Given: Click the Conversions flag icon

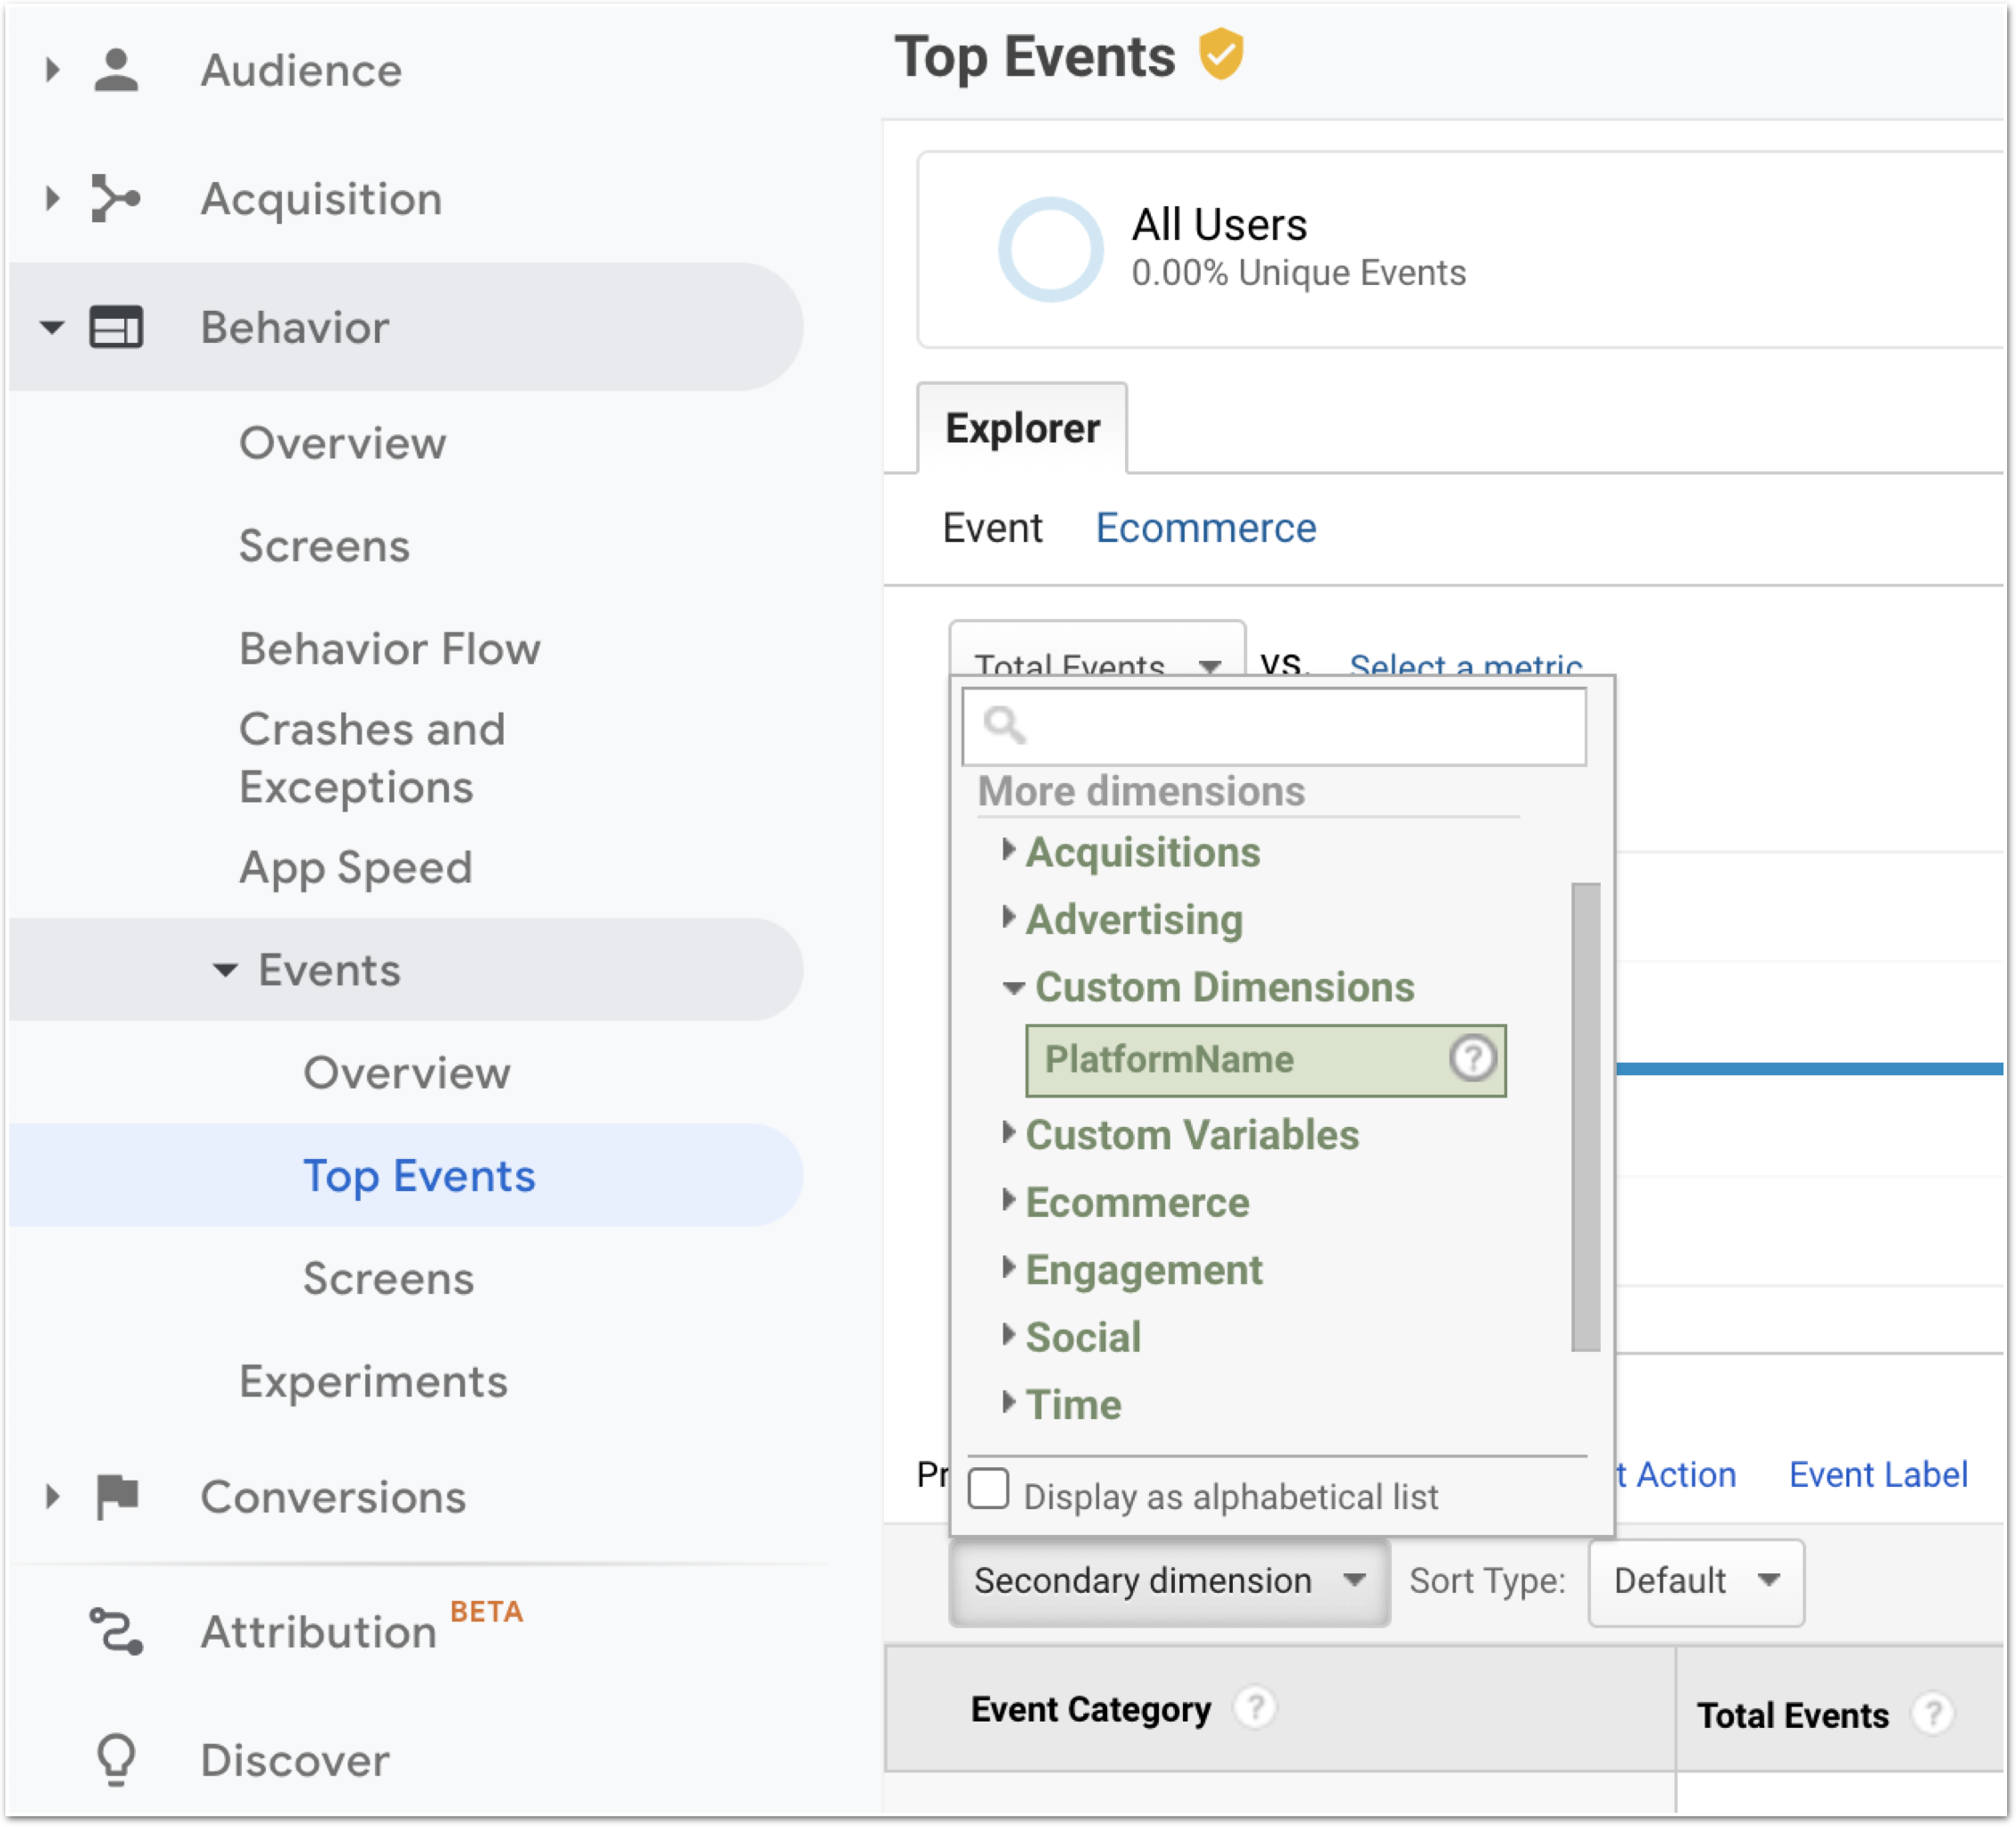Looking at the screenshot, I should click(117, 1497).
